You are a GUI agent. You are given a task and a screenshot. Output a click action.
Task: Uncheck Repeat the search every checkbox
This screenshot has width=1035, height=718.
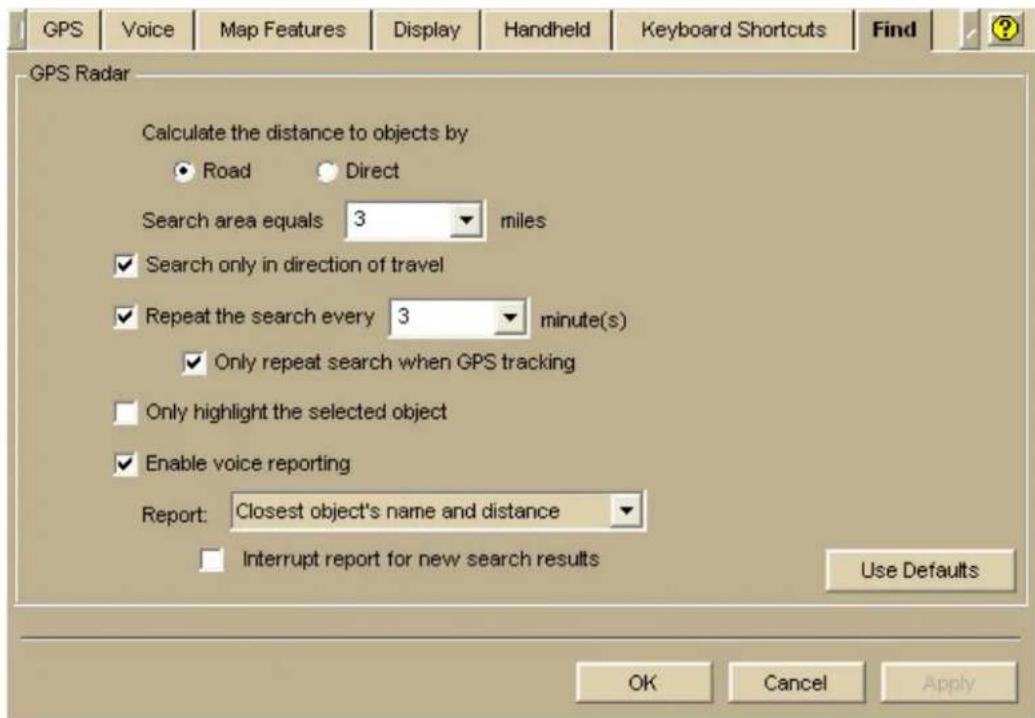click(125, 317)
